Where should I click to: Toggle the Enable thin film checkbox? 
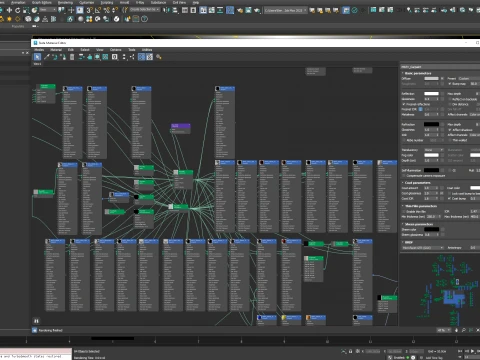(x=404, y=211)
